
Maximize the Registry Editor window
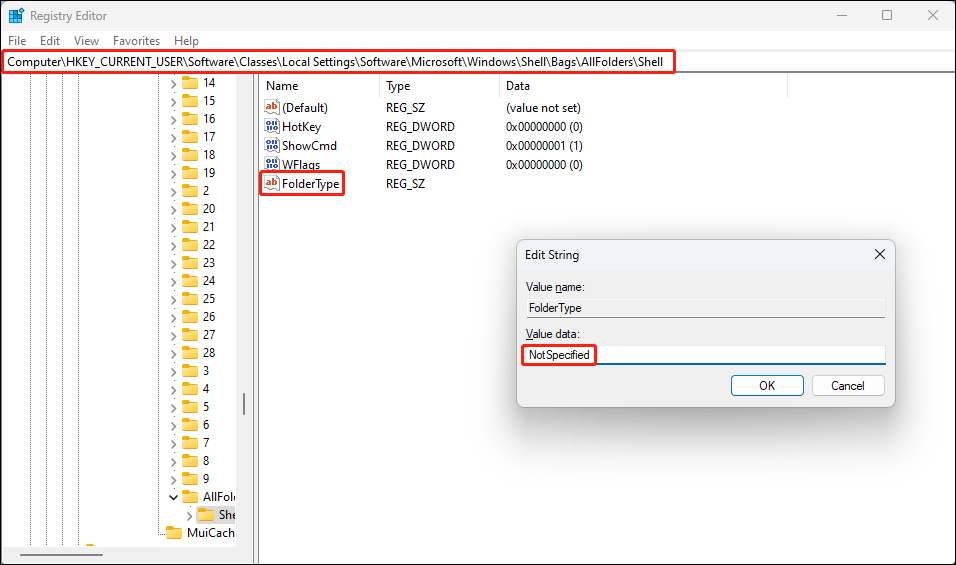point(887,15)
